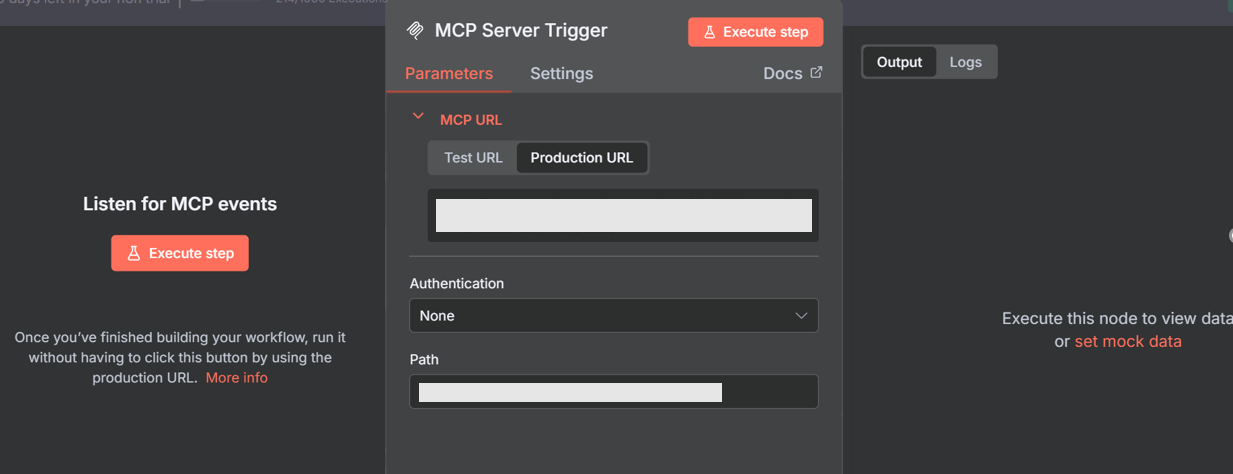Select the Production URL option

point(582,158)
